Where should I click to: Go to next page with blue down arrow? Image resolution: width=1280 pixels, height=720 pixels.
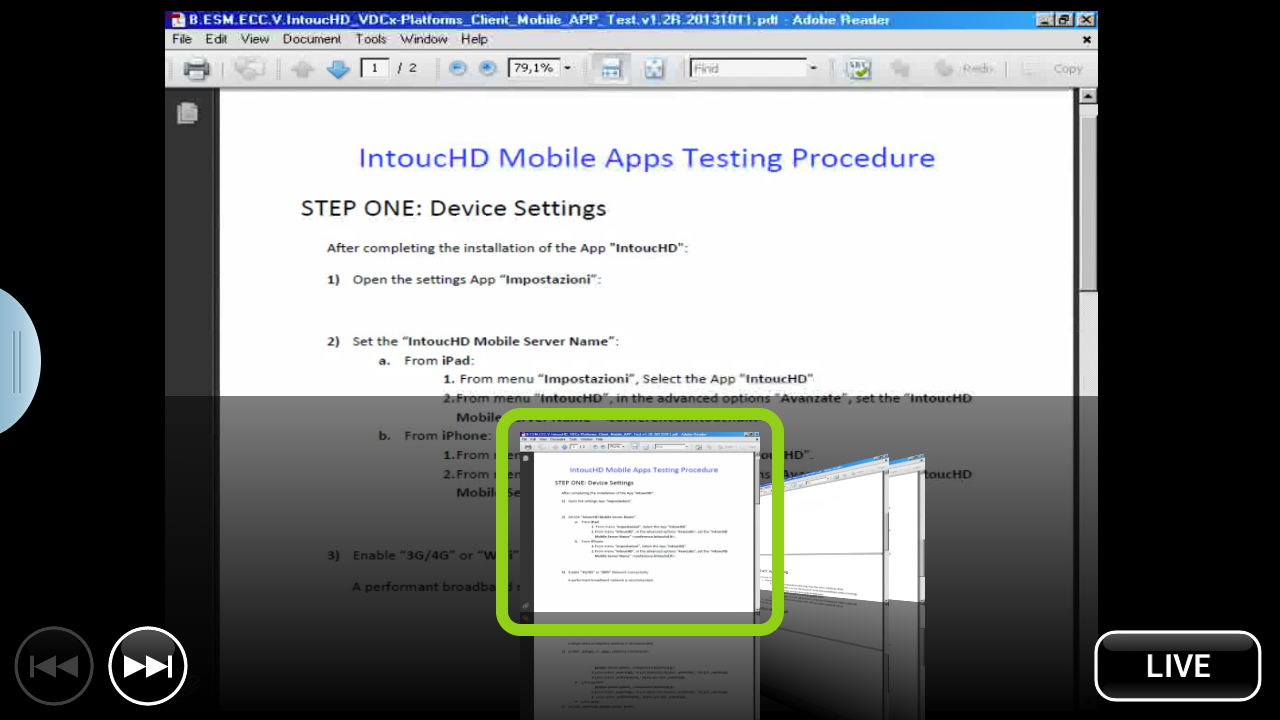338,69
